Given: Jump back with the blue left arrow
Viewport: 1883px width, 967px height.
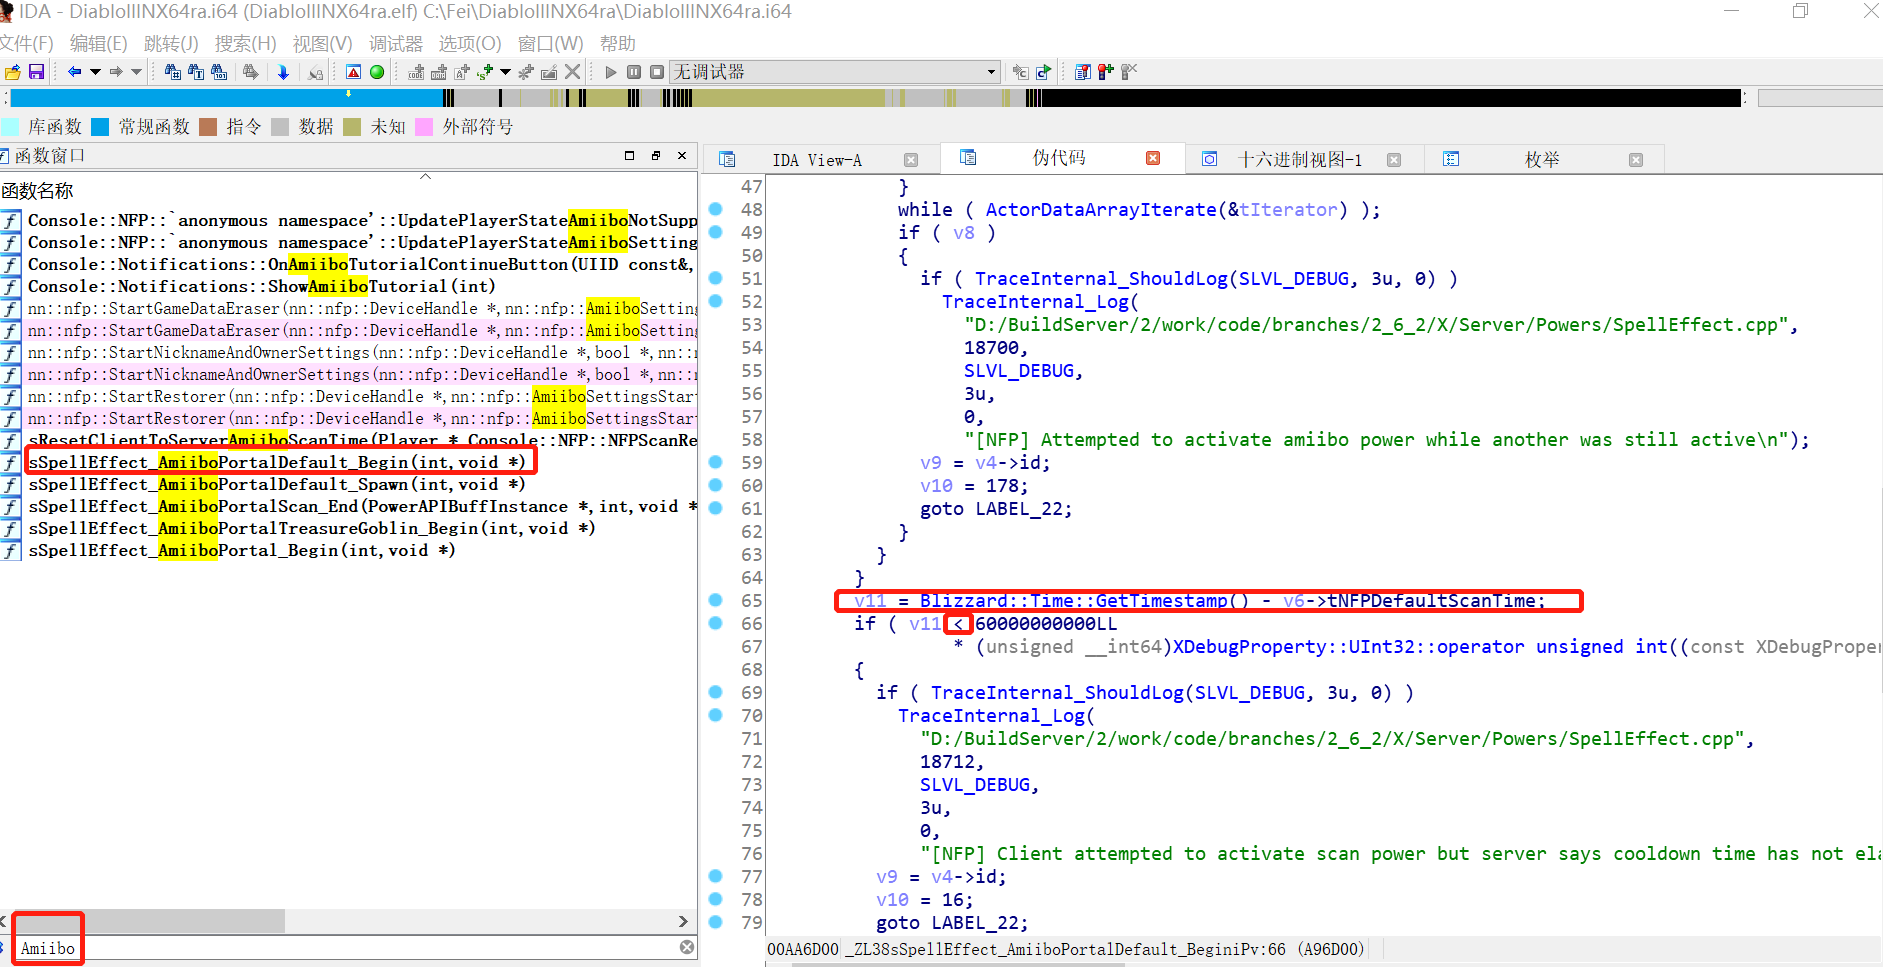Looking at the screenshot, I should (74, 72).
